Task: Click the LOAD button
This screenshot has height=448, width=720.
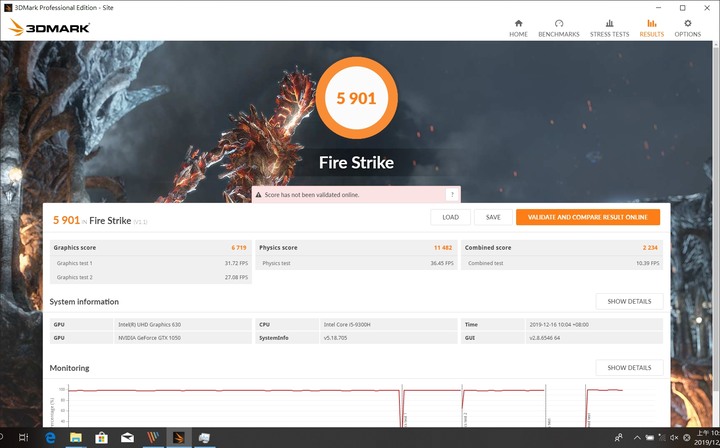Action: (450, 217)
